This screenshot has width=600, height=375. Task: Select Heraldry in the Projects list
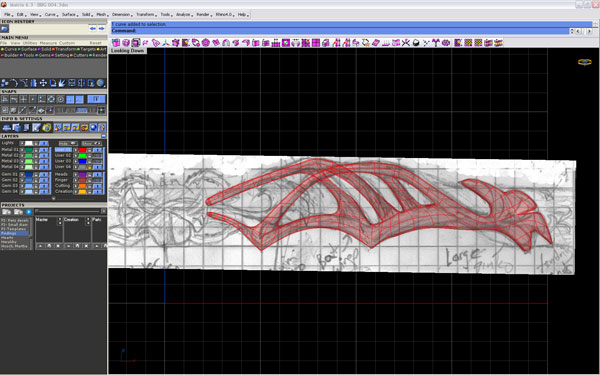point(8,242)
